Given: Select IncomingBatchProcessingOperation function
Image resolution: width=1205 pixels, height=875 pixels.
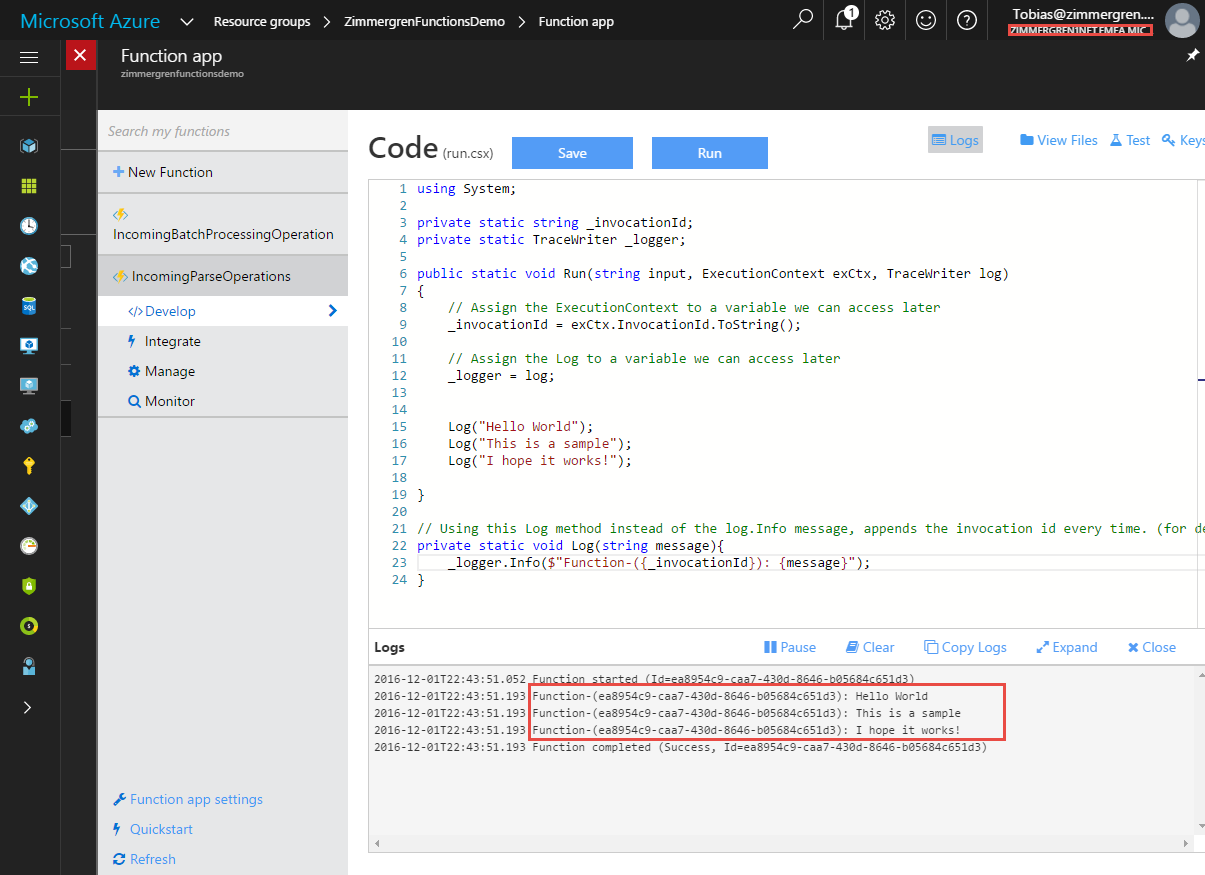Looking at the screenshot, I should [x=223, y=224].
